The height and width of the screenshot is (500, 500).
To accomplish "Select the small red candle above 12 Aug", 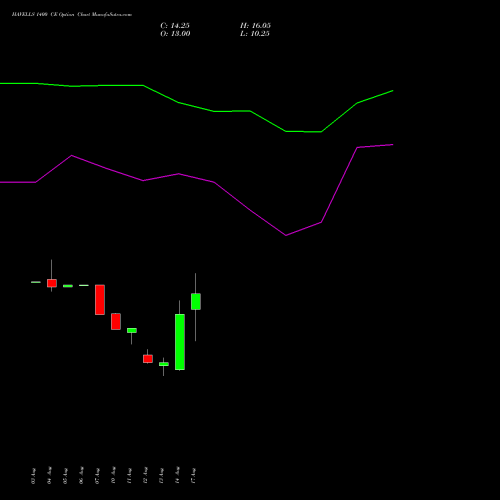I will click(148, 359).
